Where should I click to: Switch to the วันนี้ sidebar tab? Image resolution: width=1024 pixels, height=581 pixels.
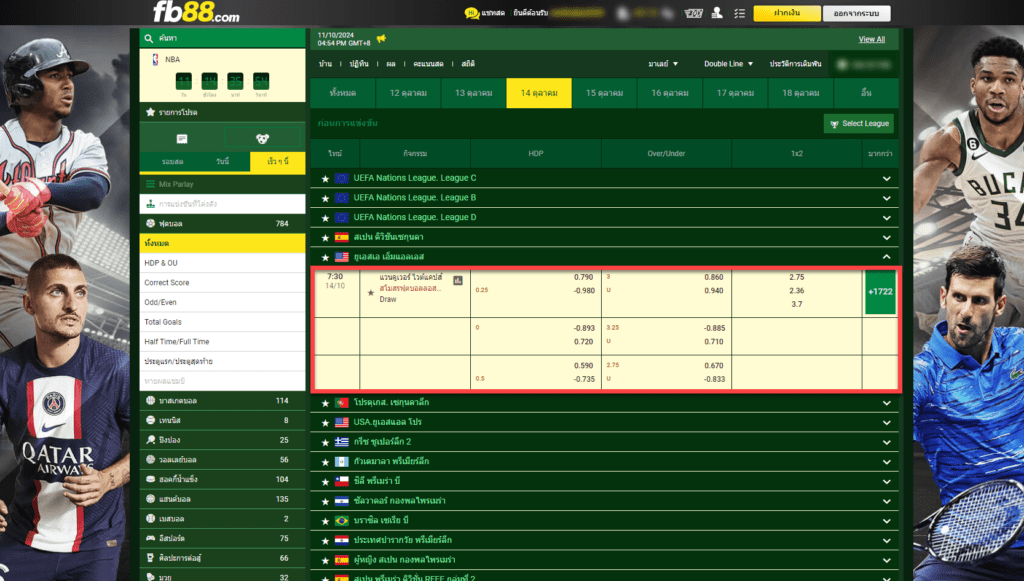click(223, 161)
